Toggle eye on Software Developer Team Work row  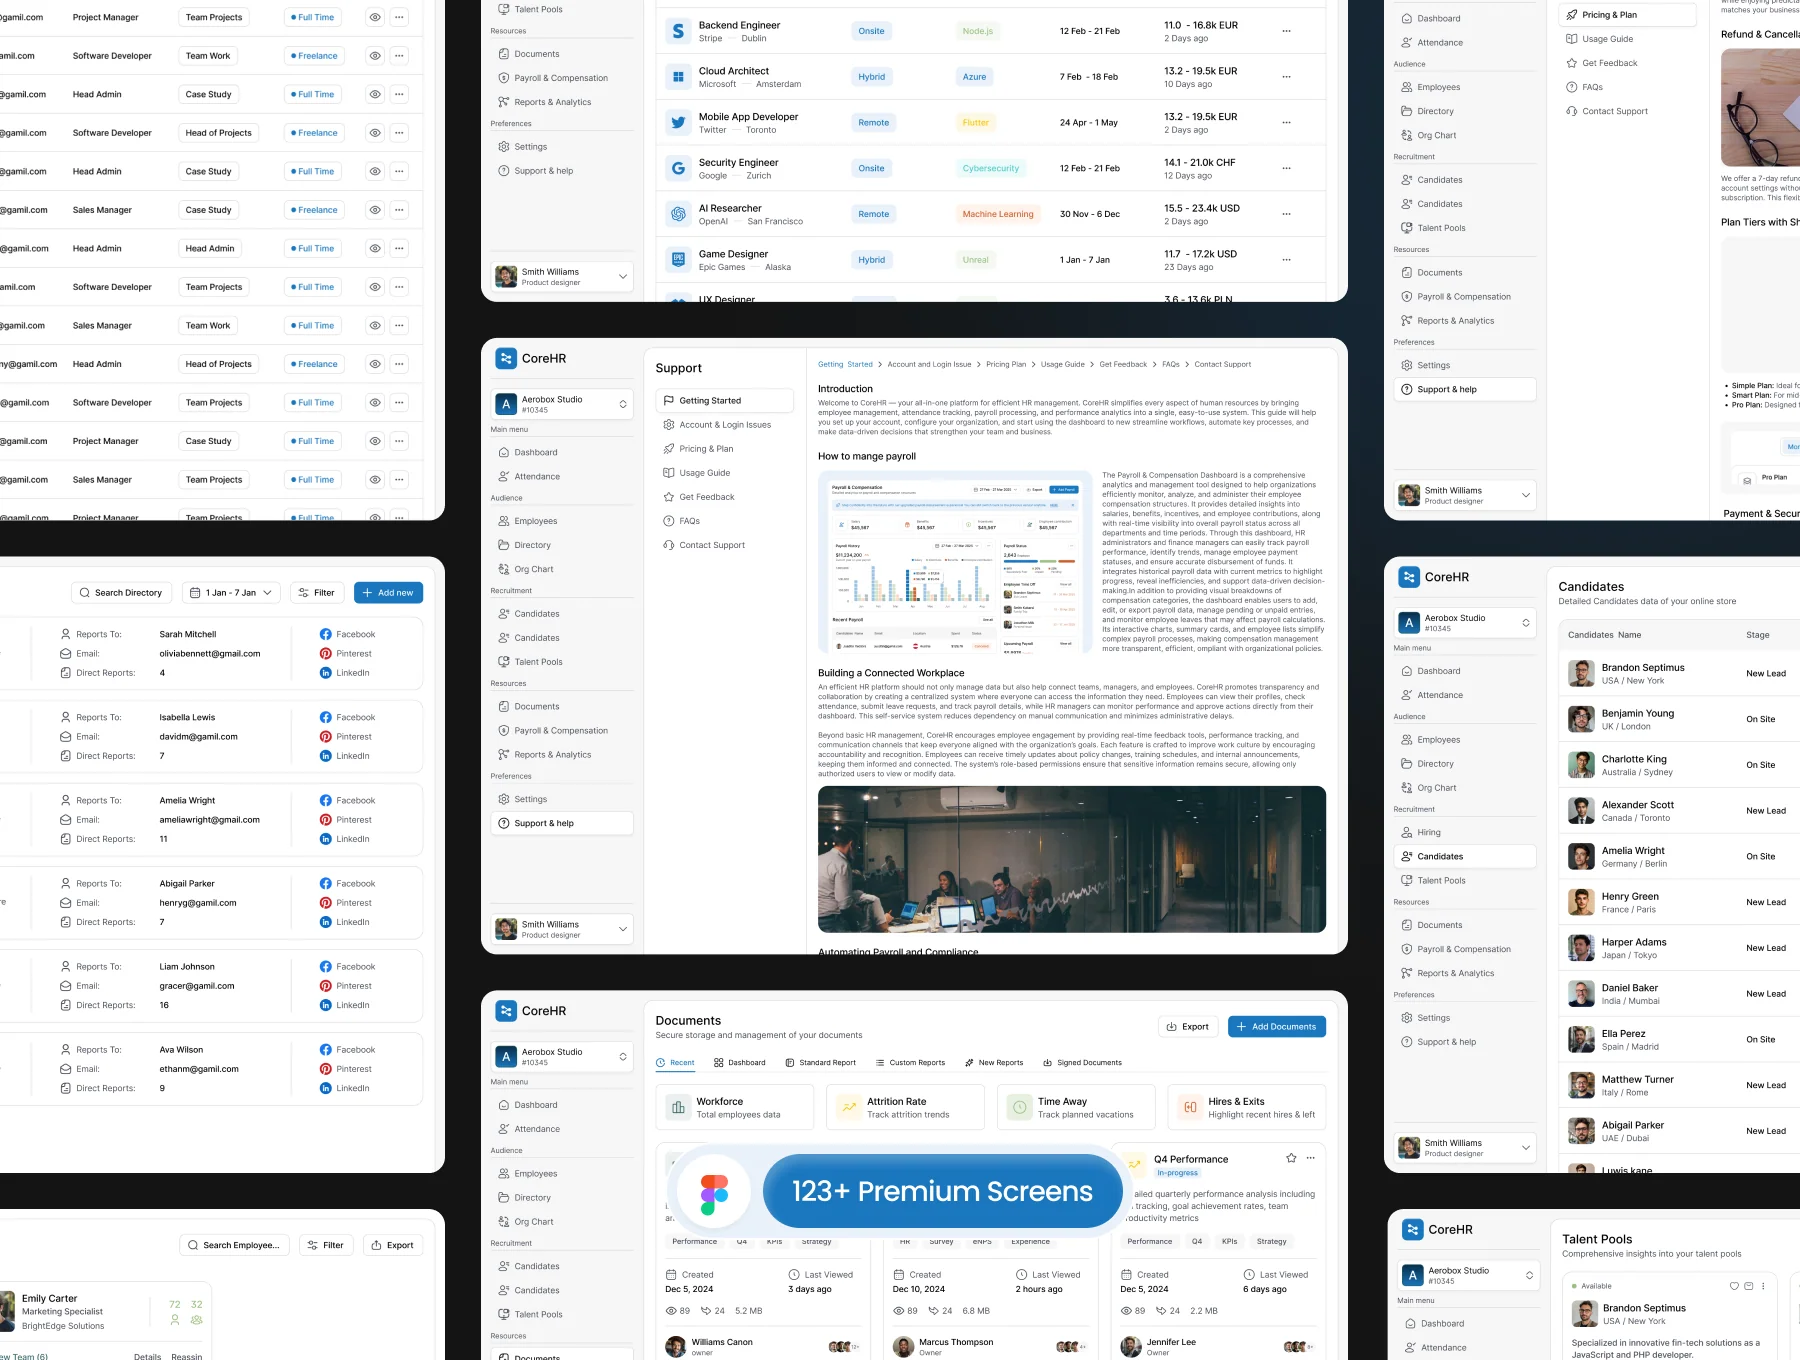pyautogui.click(x=375, y=56)
